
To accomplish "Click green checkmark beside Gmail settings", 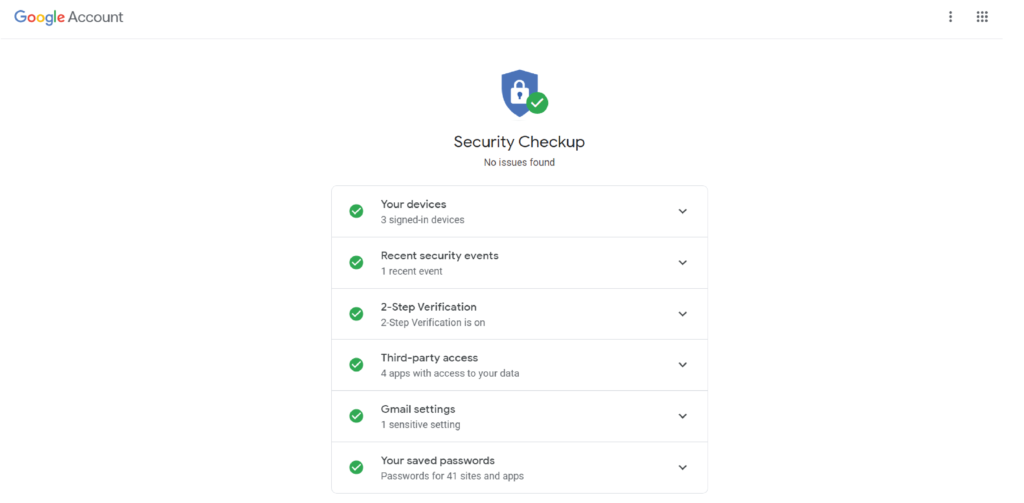I will (356, 416).
